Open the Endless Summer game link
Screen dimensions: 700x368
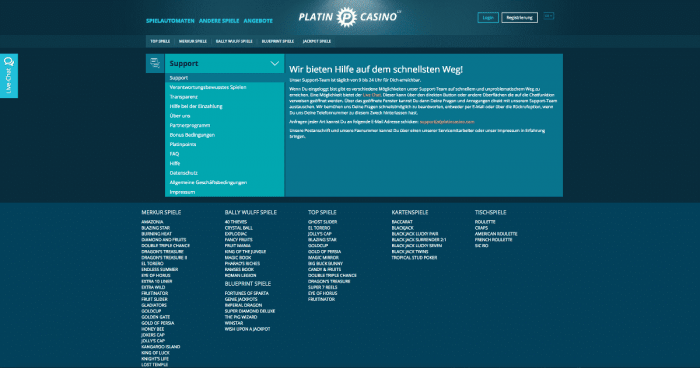coord(159,269)
